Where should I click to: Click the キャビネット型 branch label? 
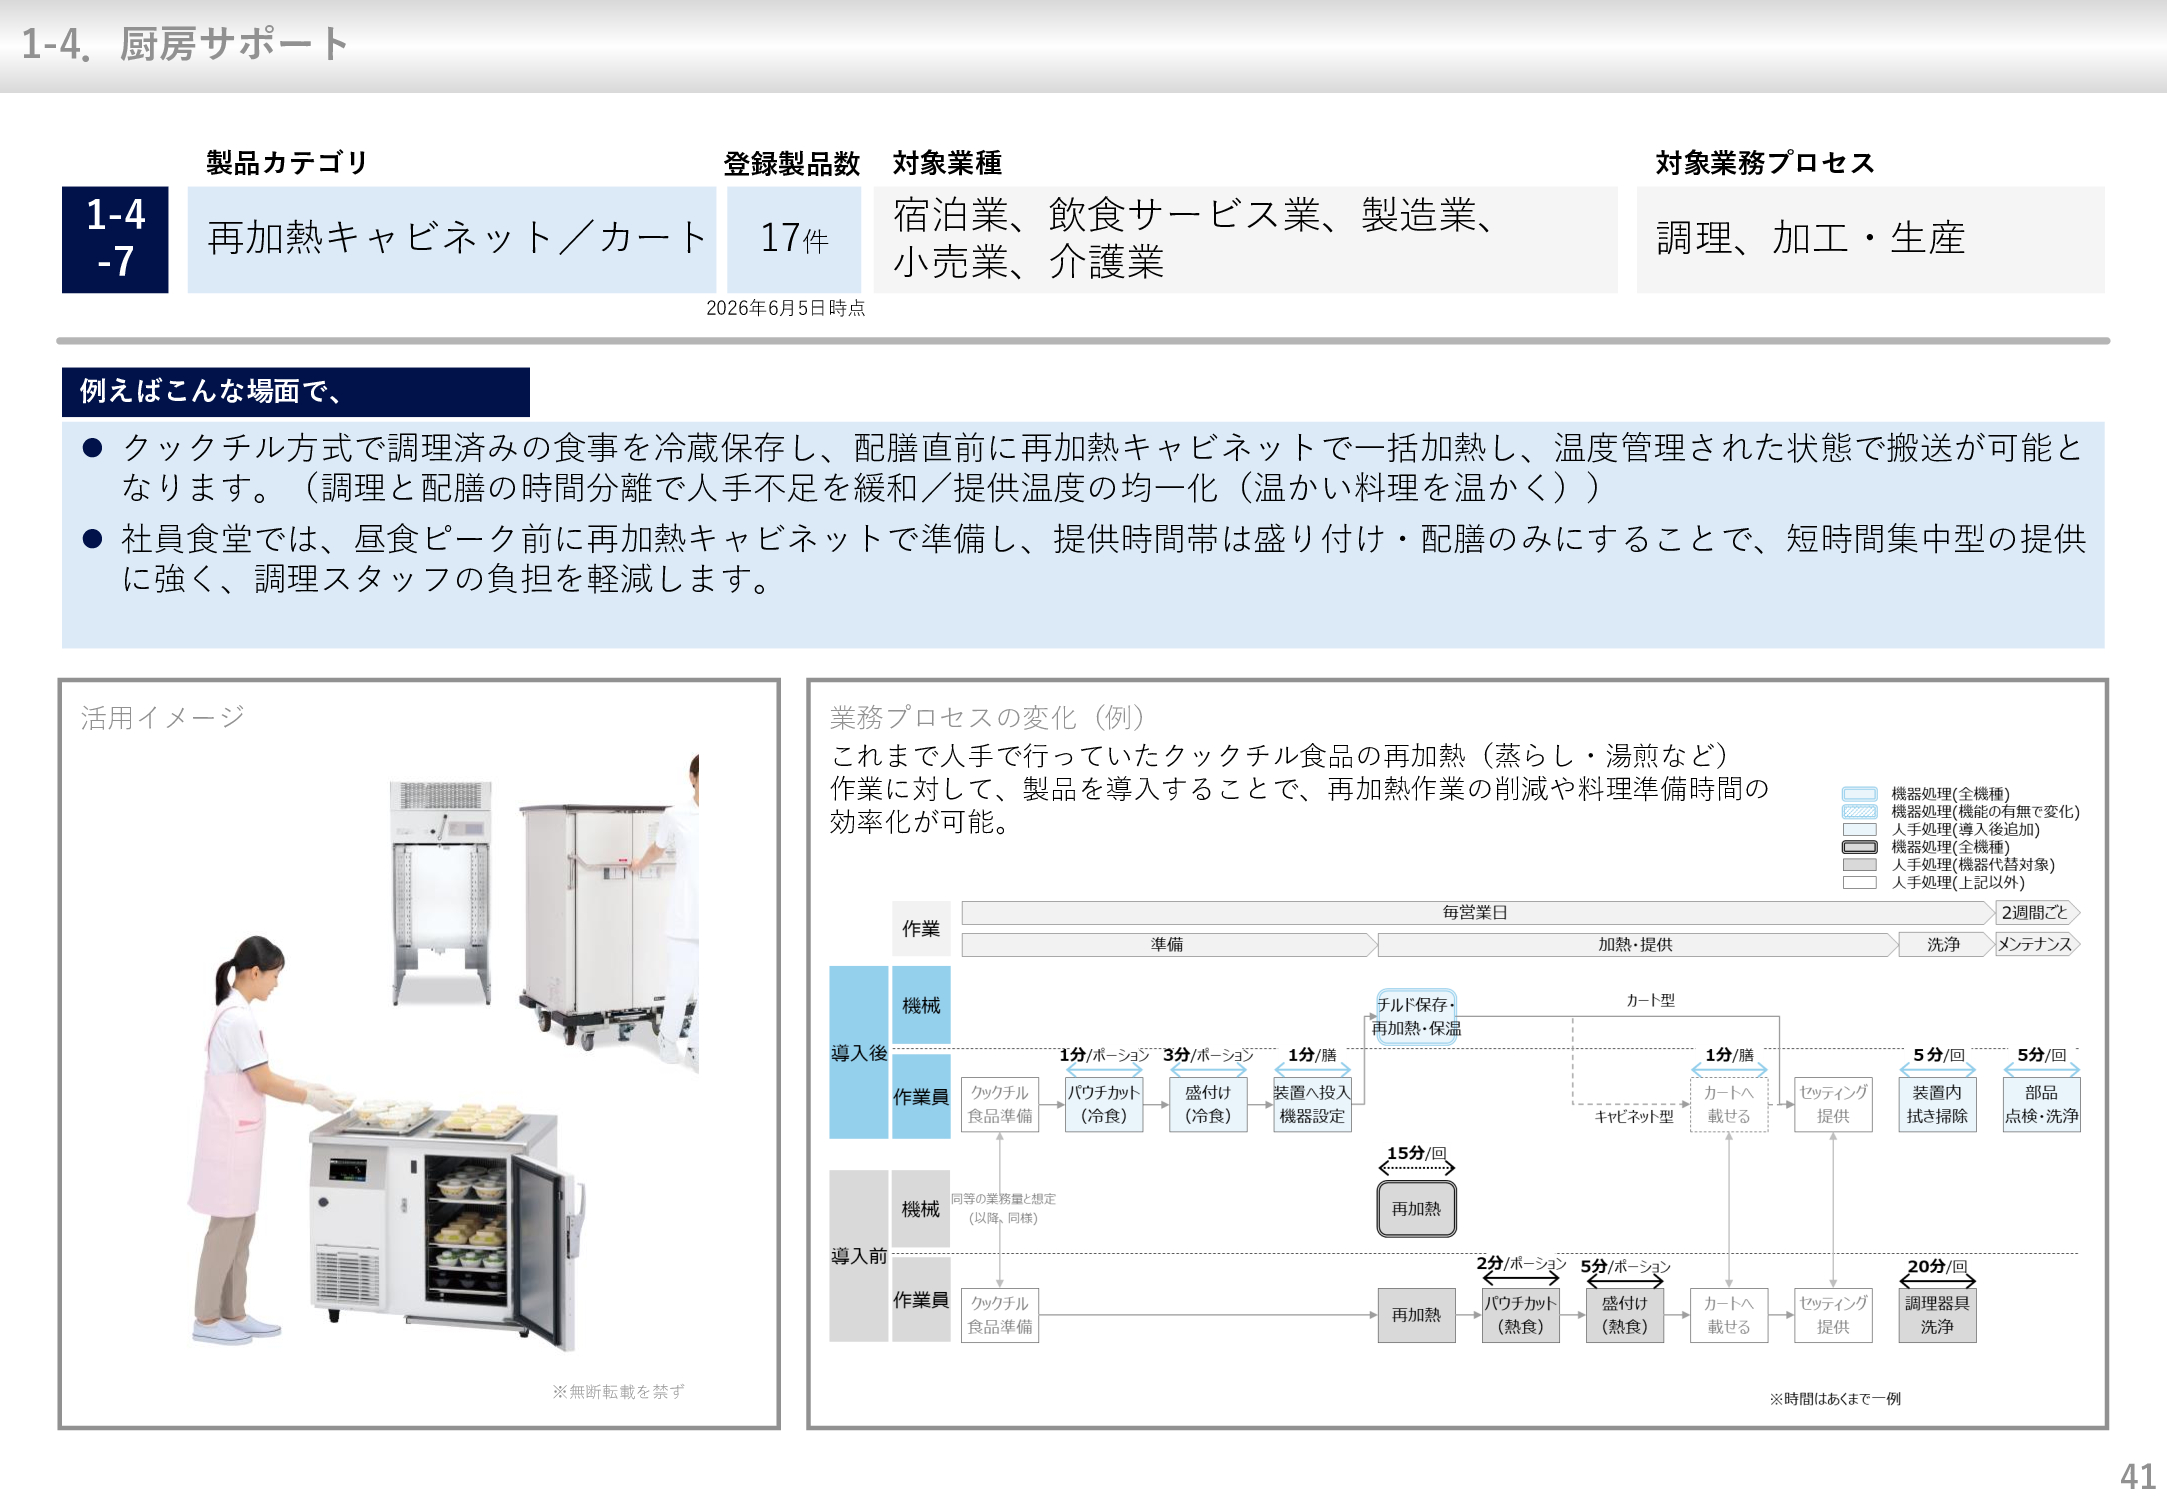point(1634,1117)
